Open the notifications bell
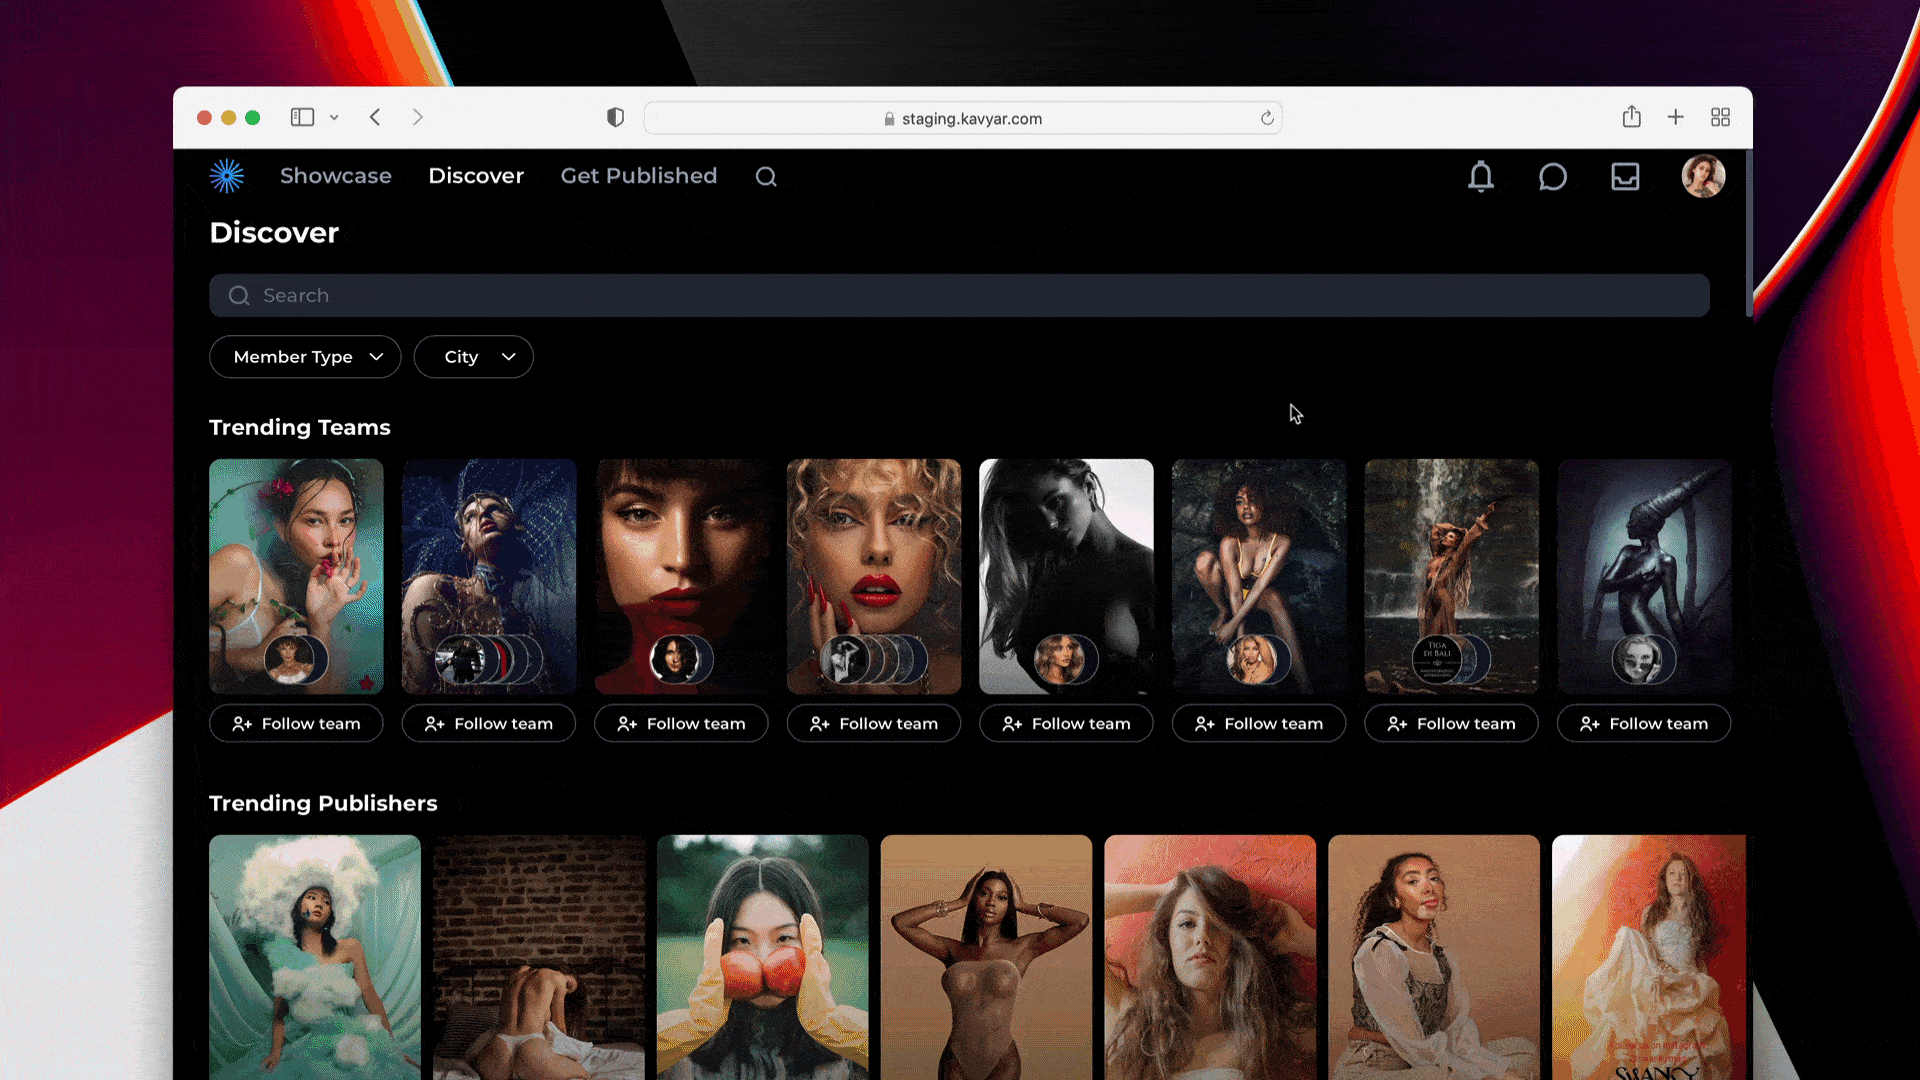 pyautogui.click(x=1481, y=177)
